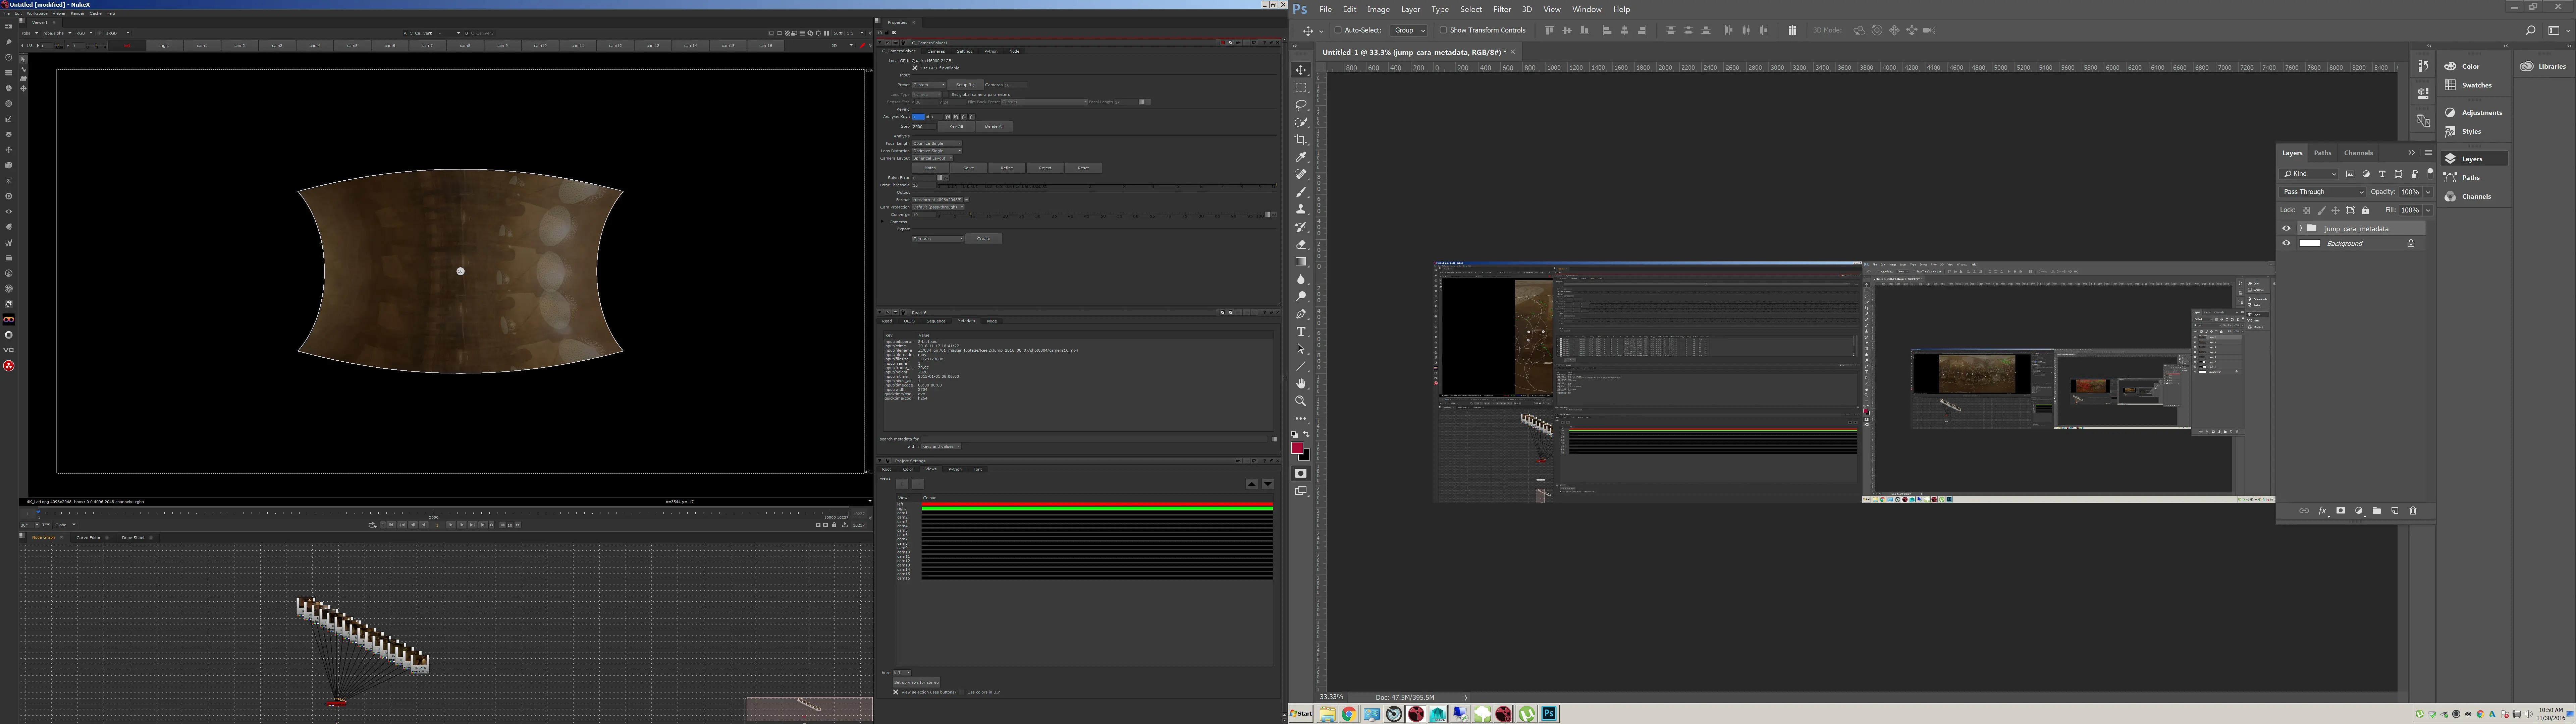Click the Solve button
This screenshot has width=2576, height=724.
tap(969, 168)
